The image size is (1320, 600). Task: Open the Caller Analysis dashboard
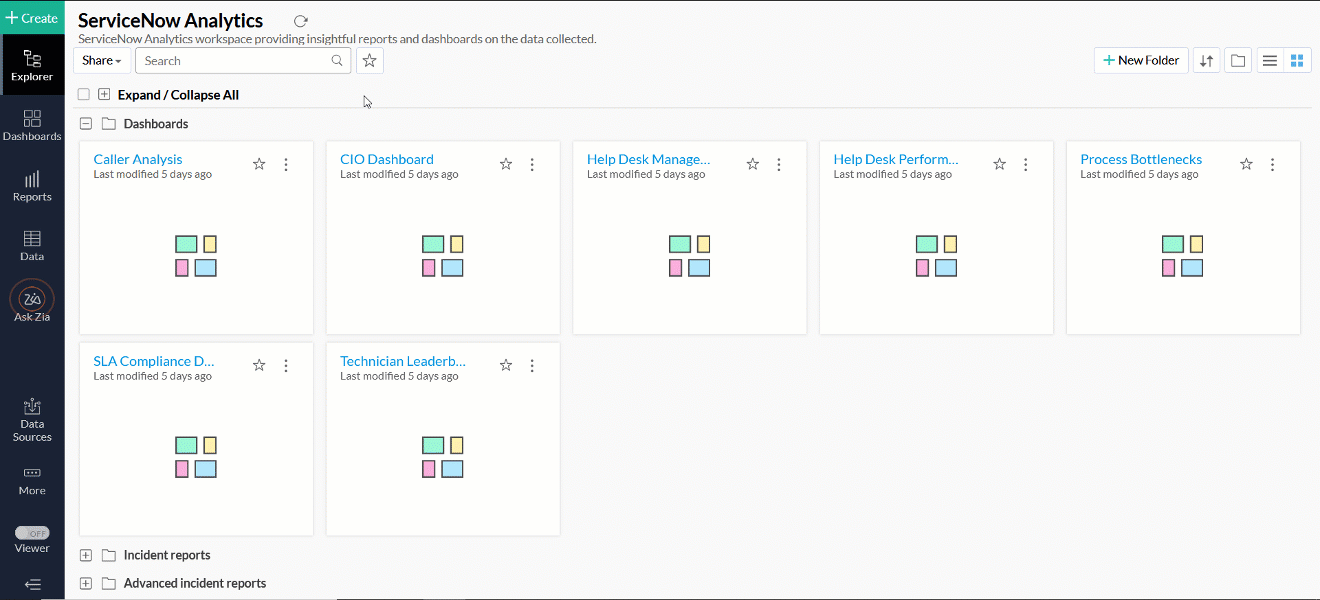click(137, 158)
